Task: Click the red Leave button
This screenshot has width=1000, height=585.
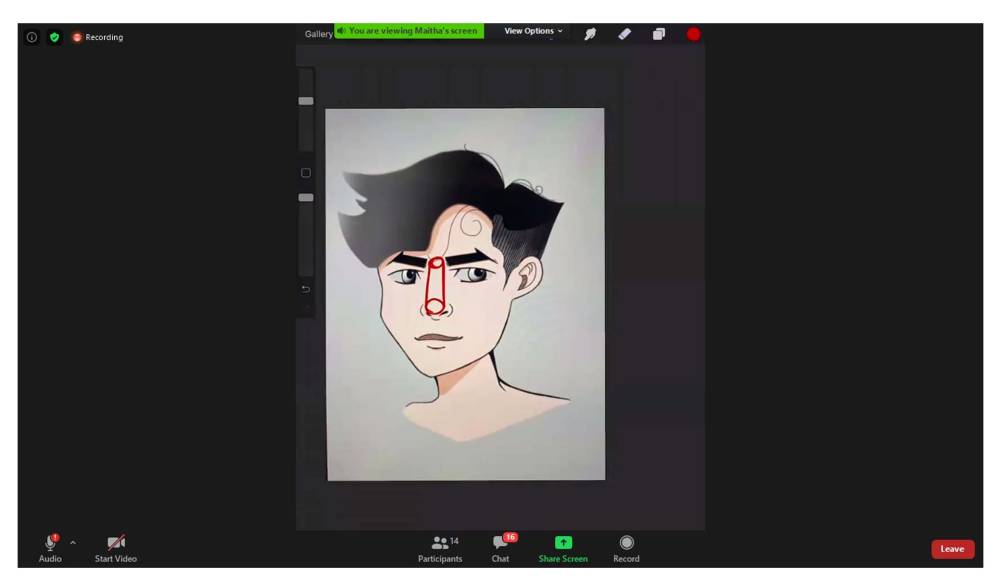Action: pyautogui.click(x=952, y=548)
